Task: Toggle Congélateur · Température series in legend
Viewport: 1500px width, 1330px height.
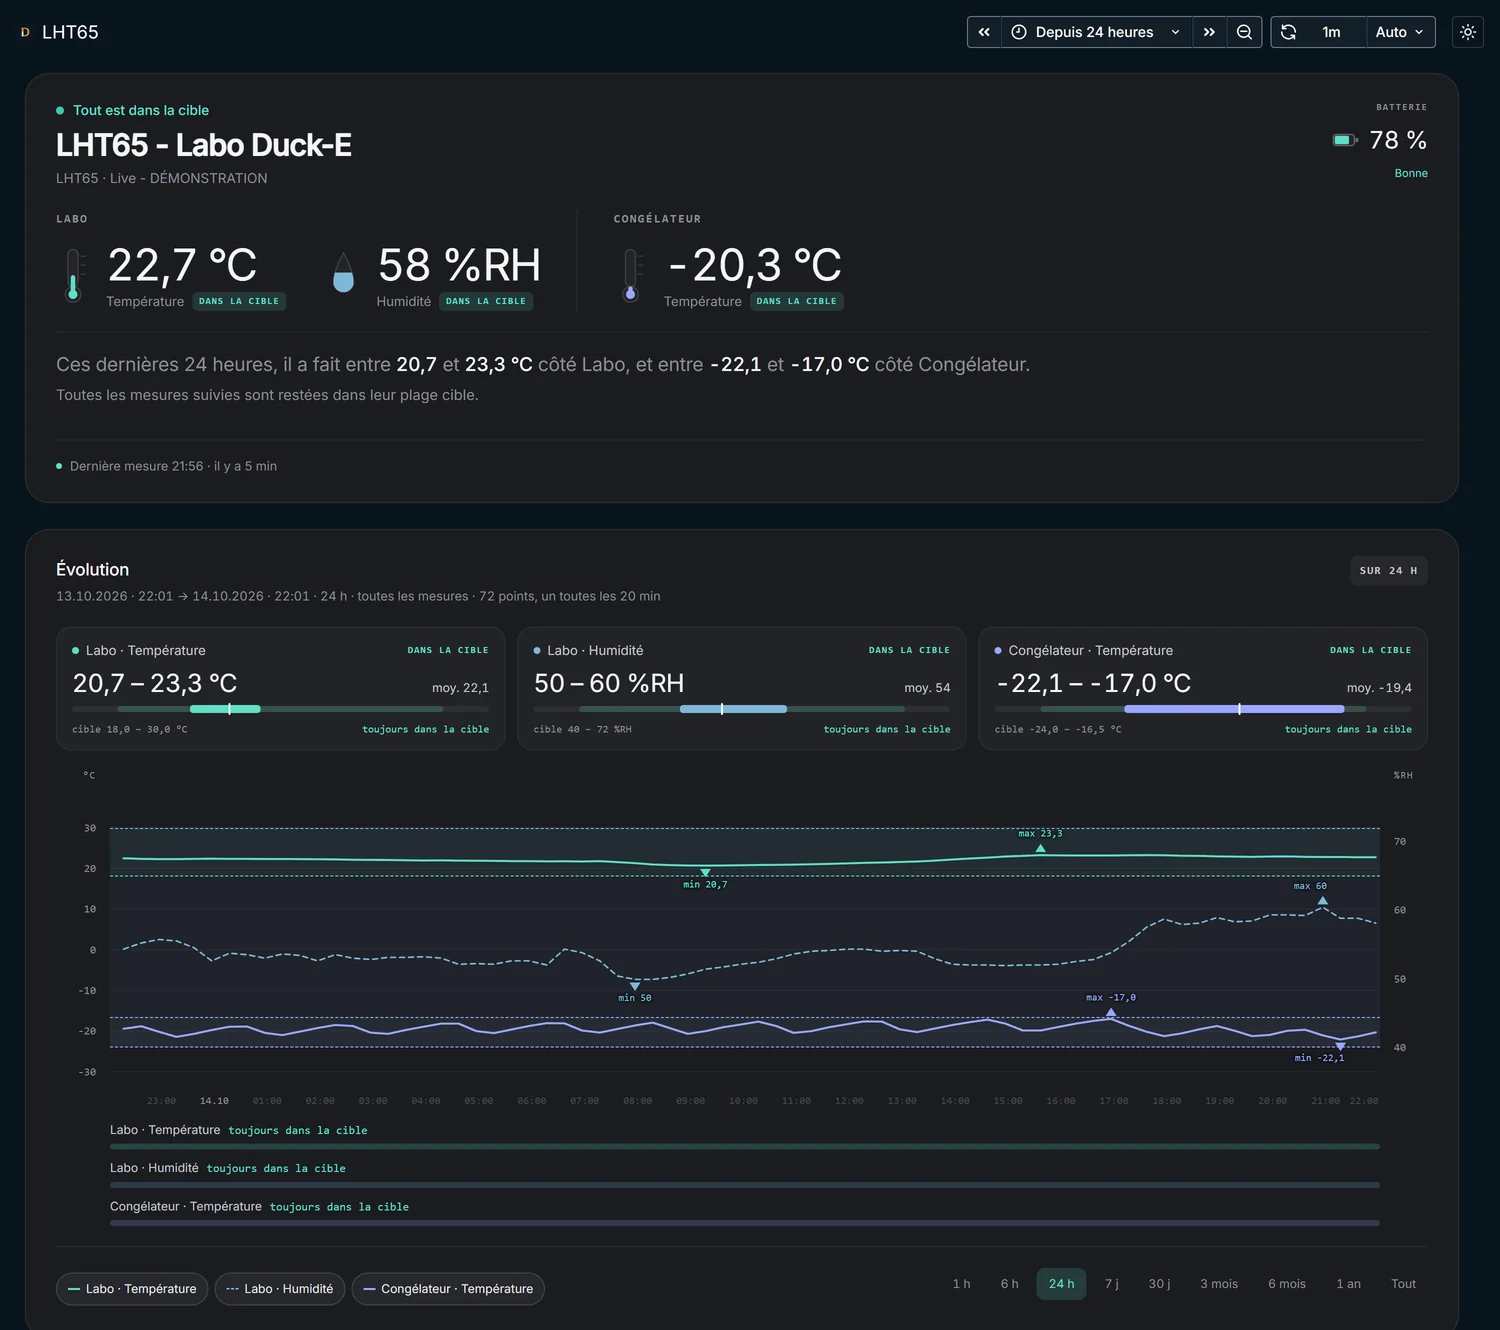Action: pos(448,1289)
